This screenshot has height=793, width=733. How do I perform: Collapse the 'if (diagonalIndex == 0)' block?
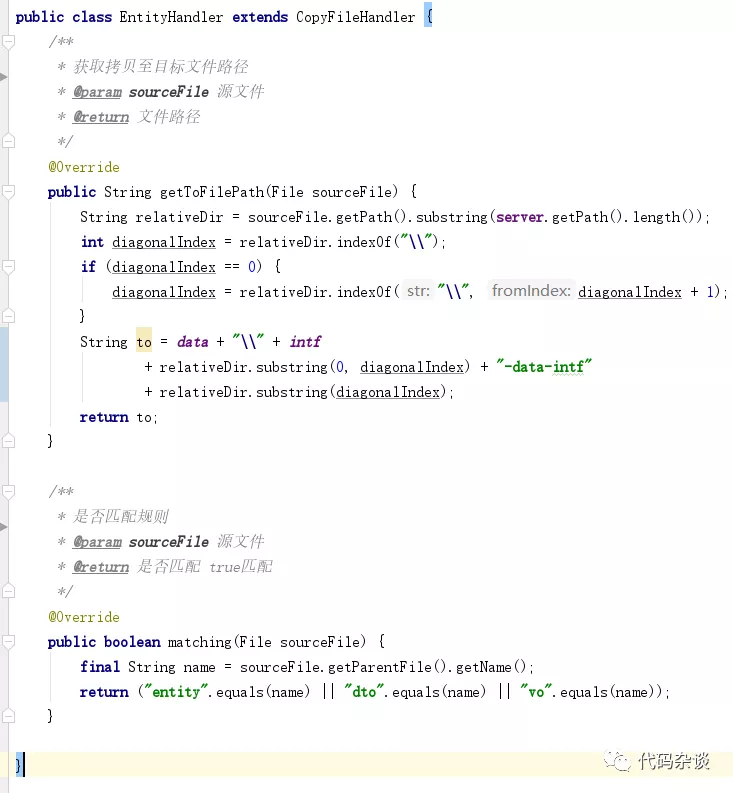coord(8,267)
